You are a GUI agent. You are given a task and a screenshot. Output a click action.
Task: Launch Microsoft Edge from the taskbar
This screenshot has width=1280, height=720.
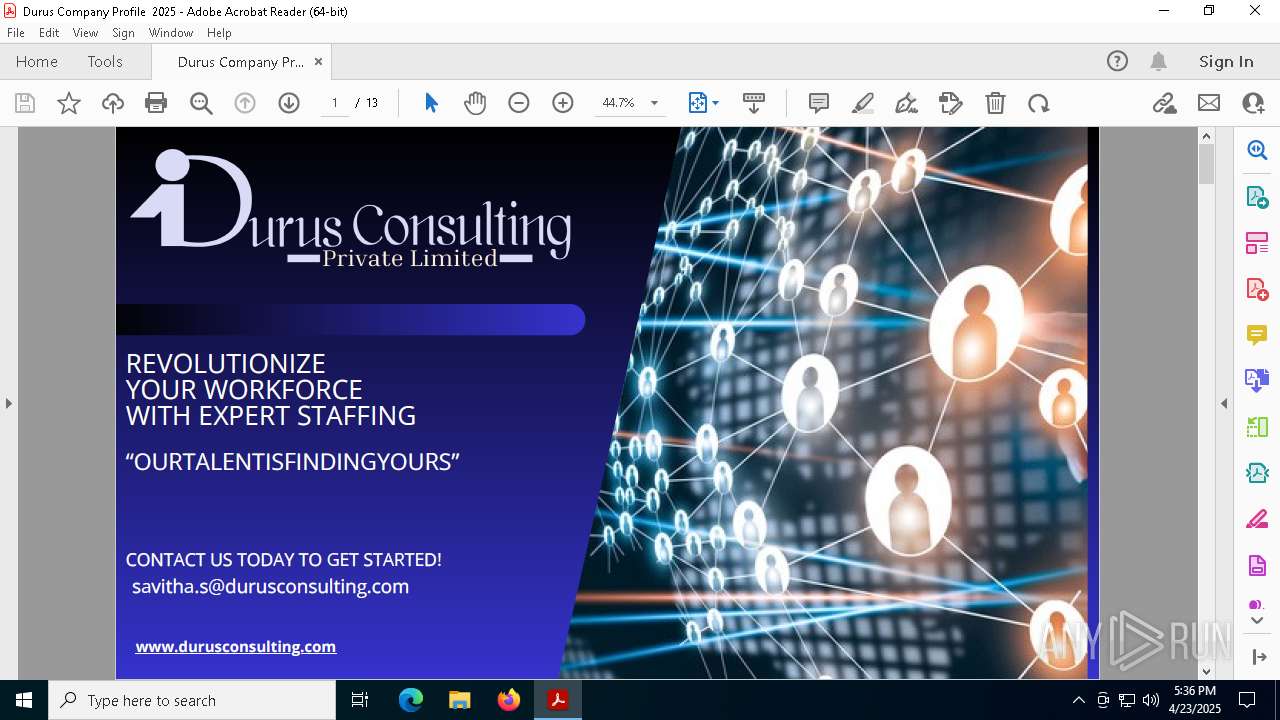click(x=411, y=700)
